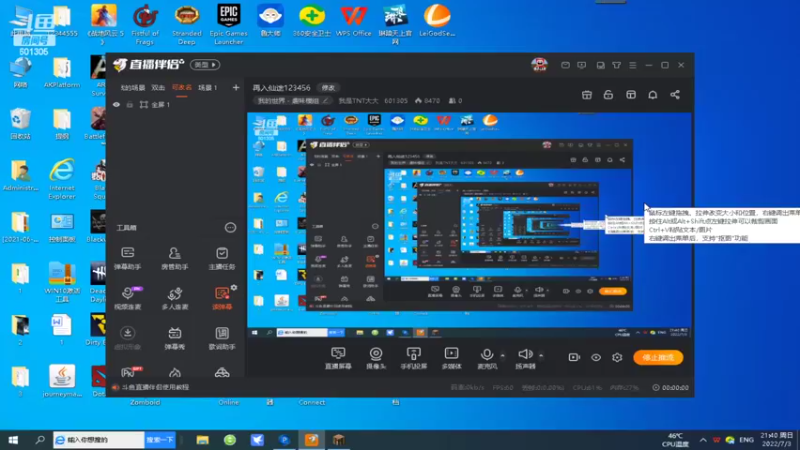
Task: Open the mail message icon in the title bar
Action: [565, 65]
